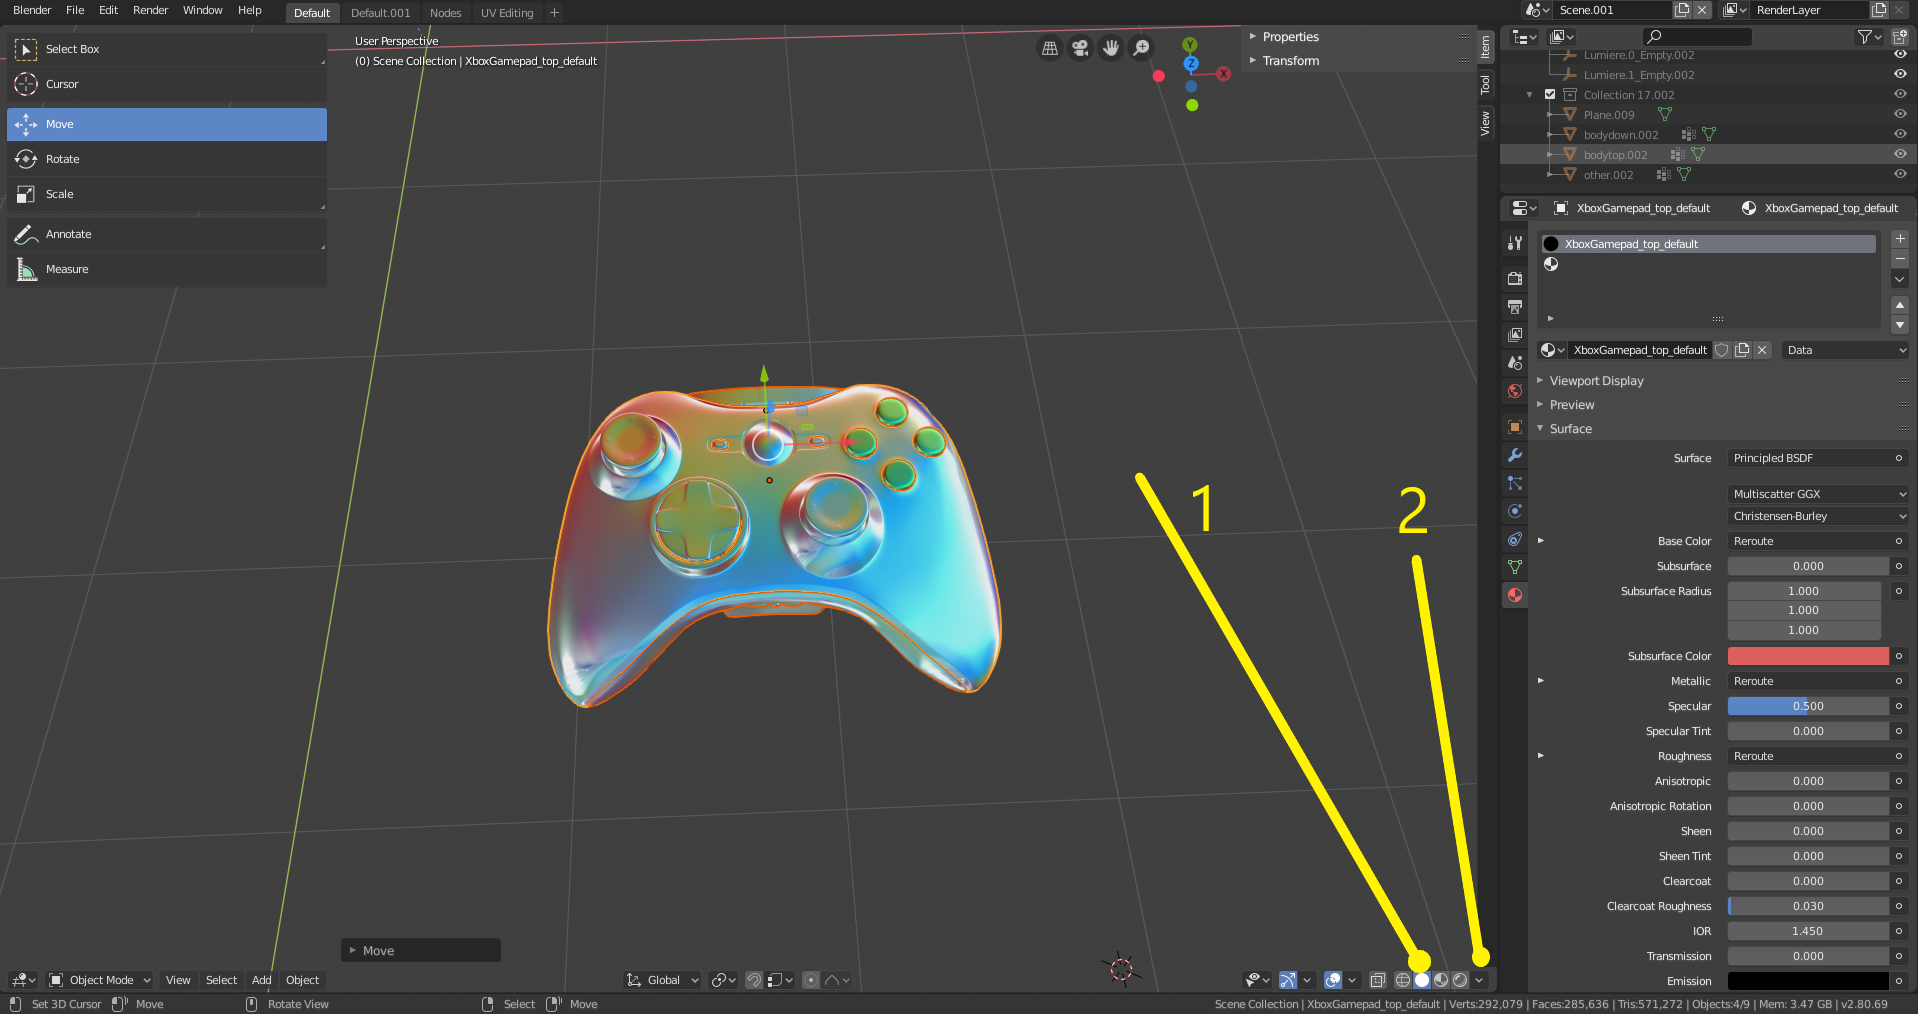Screen dimensions: 1918x1014
Task: Choose the Rotate tool
Action: (x=167, y=159)
